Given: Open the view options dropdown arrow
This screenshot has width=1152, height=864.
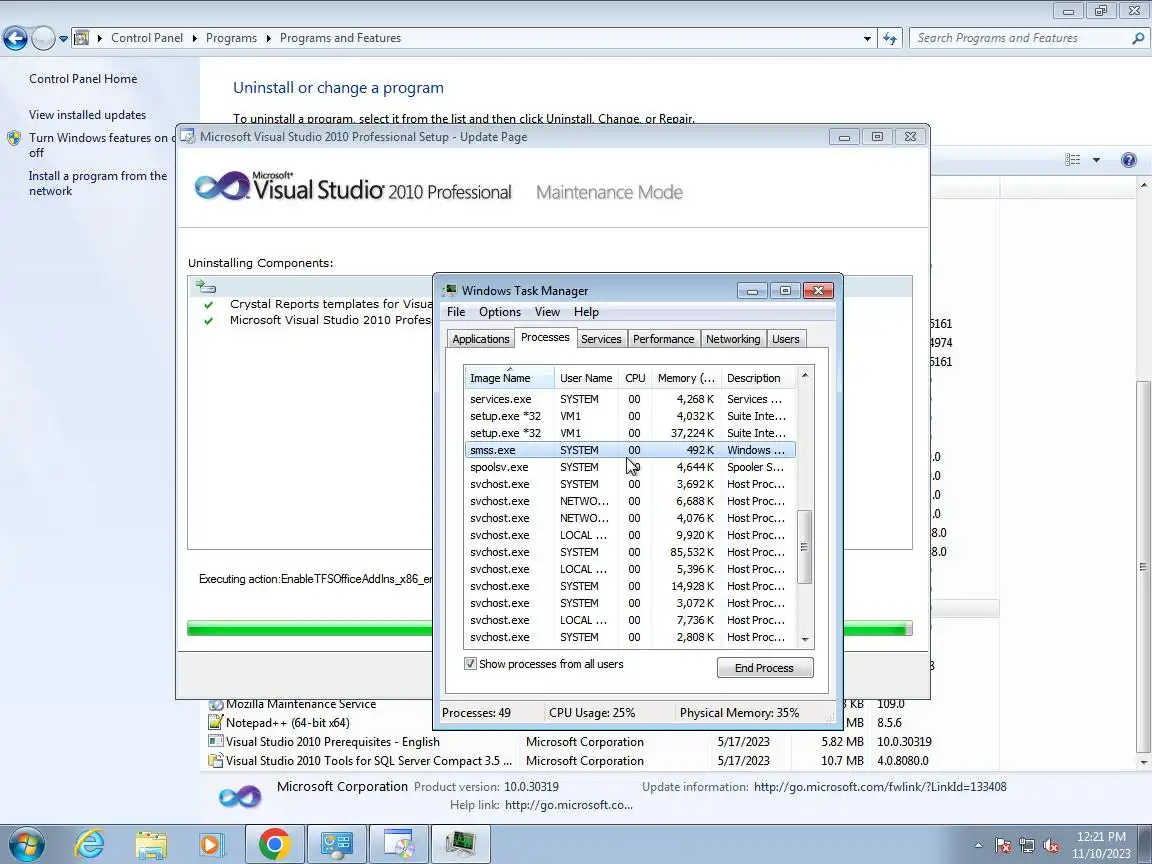Looking at the screenshot, I should pyautogui.click(x=1096, y=159).
